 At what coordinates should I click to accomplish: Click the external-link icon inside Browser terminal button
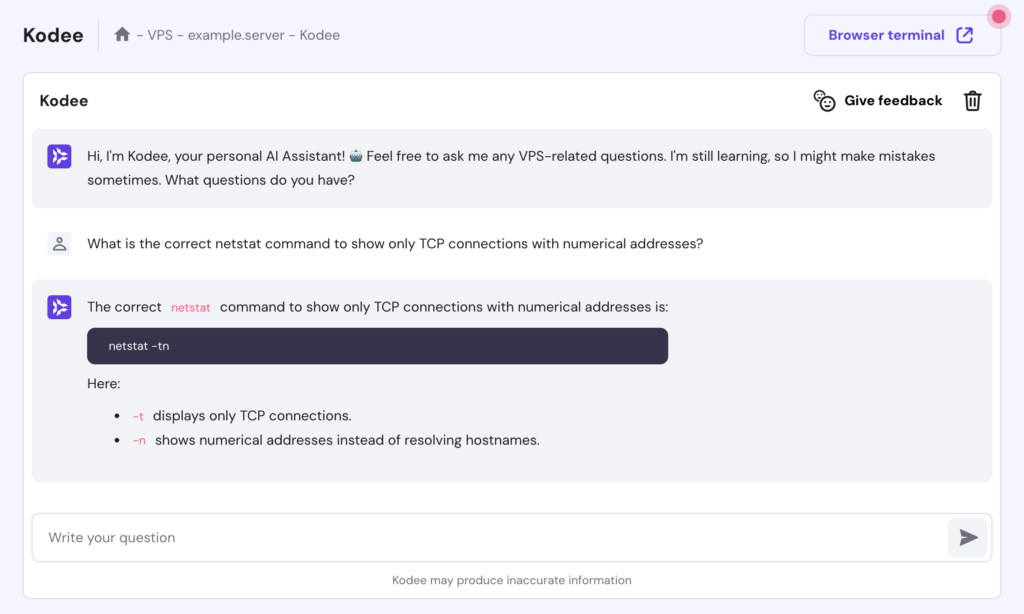(963, 34)
